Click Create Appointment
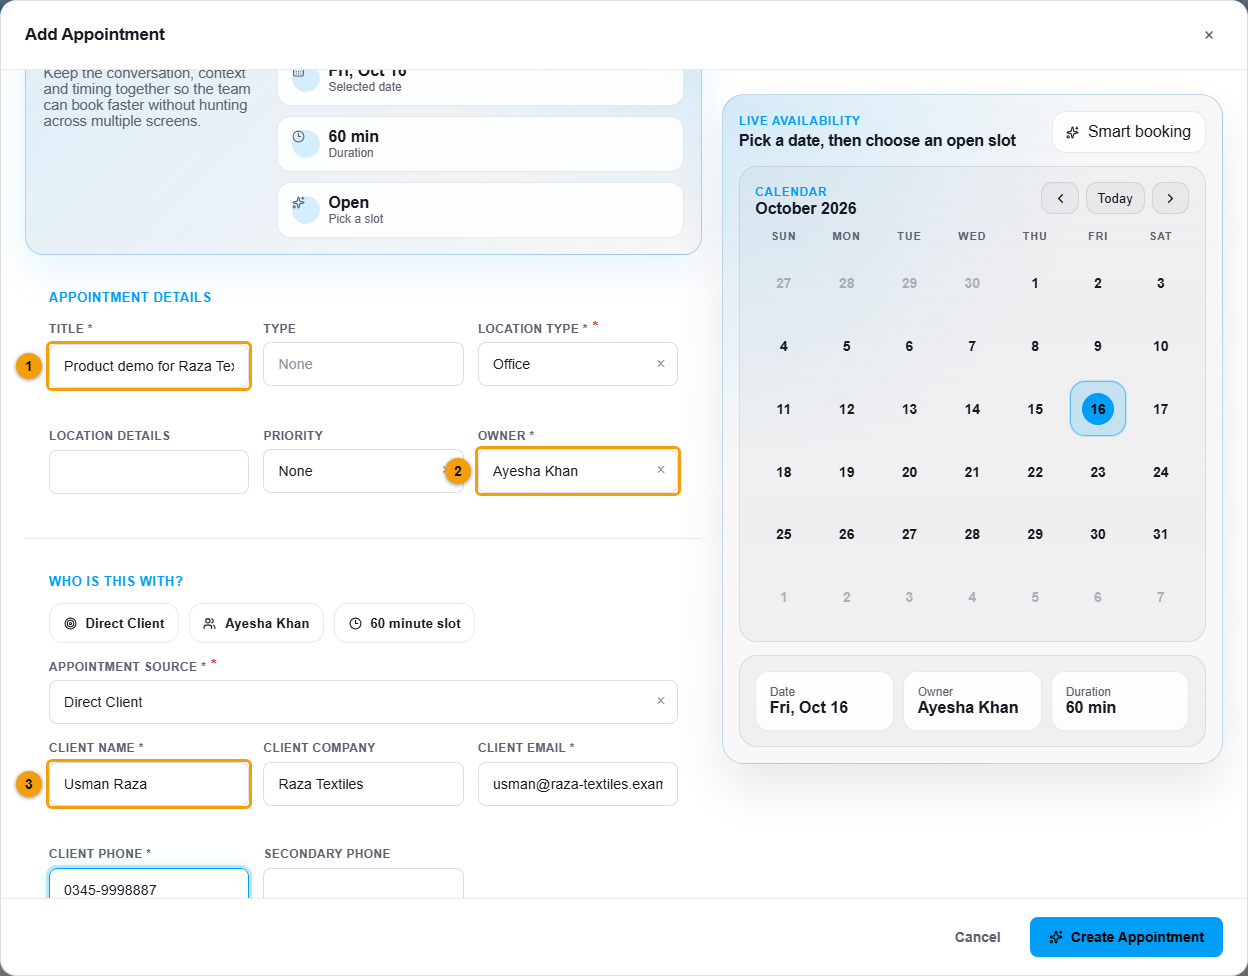 click(x=1126, y=937)
